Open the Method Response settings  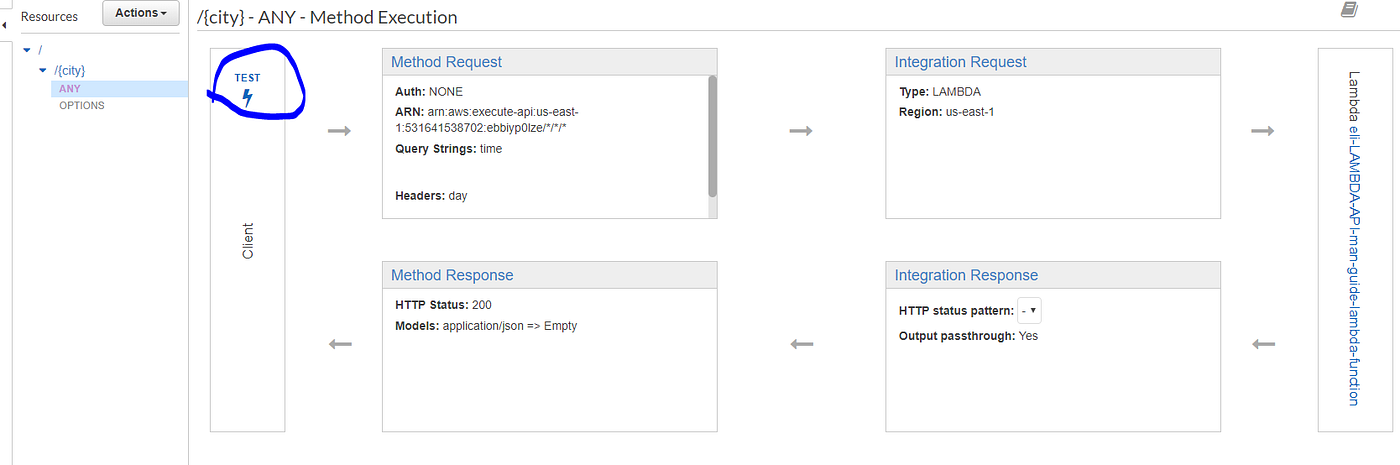(x=452, y=275)
